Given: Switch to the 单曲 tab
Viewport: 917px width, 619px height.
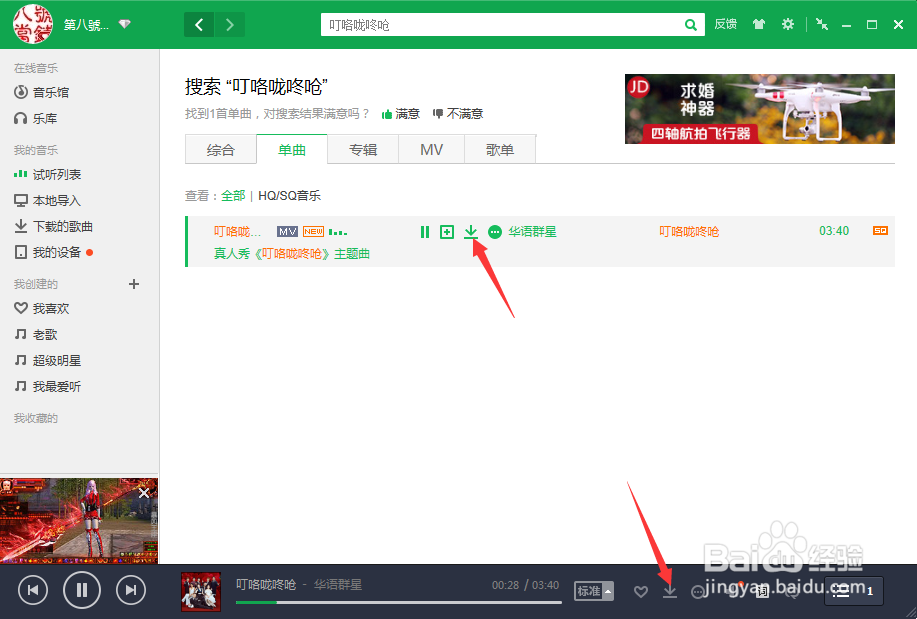Looking at the screenshot, I should coord(292,150).
